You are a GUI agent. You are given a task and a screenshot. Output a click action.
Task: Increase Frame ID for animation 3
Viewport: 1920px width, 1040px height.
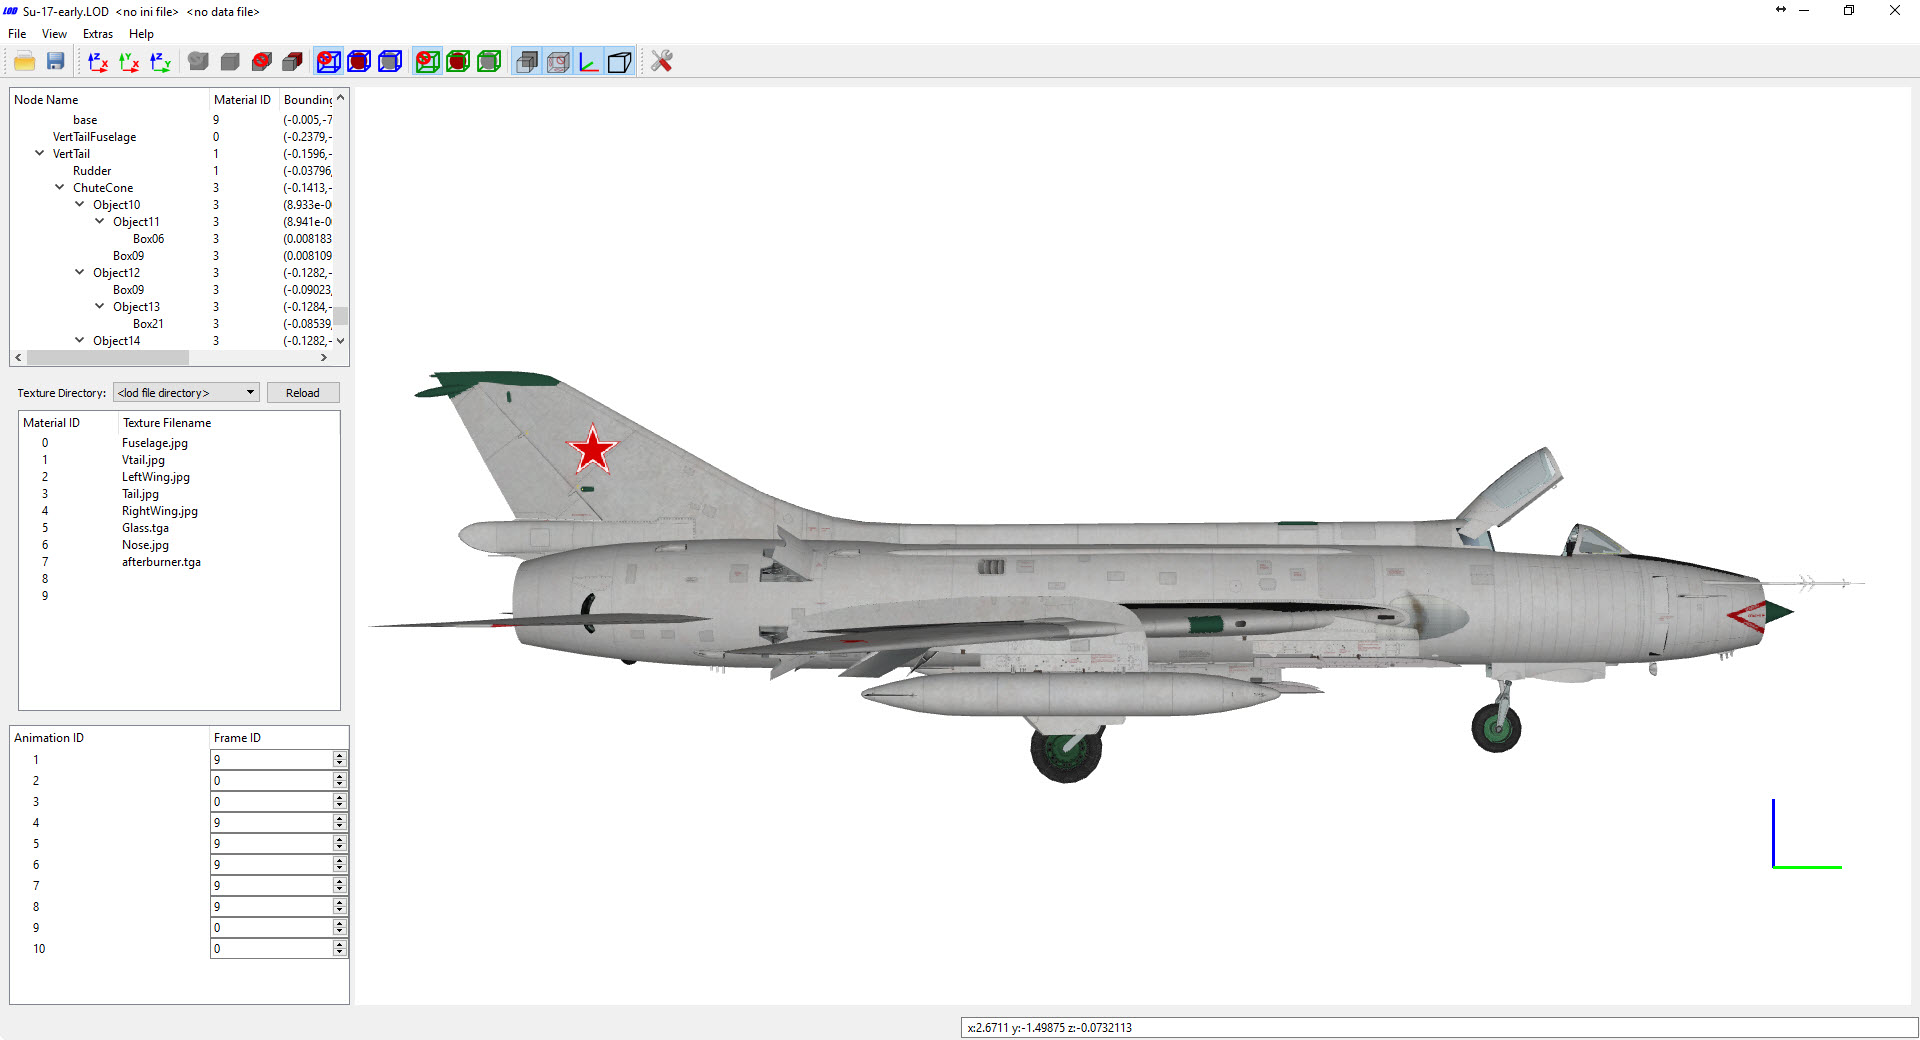340,798
